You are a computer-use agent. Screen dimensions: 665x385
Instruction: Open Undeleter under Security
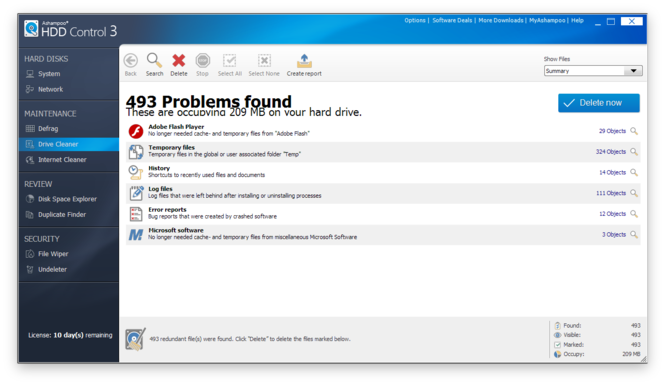click(52, 270)
